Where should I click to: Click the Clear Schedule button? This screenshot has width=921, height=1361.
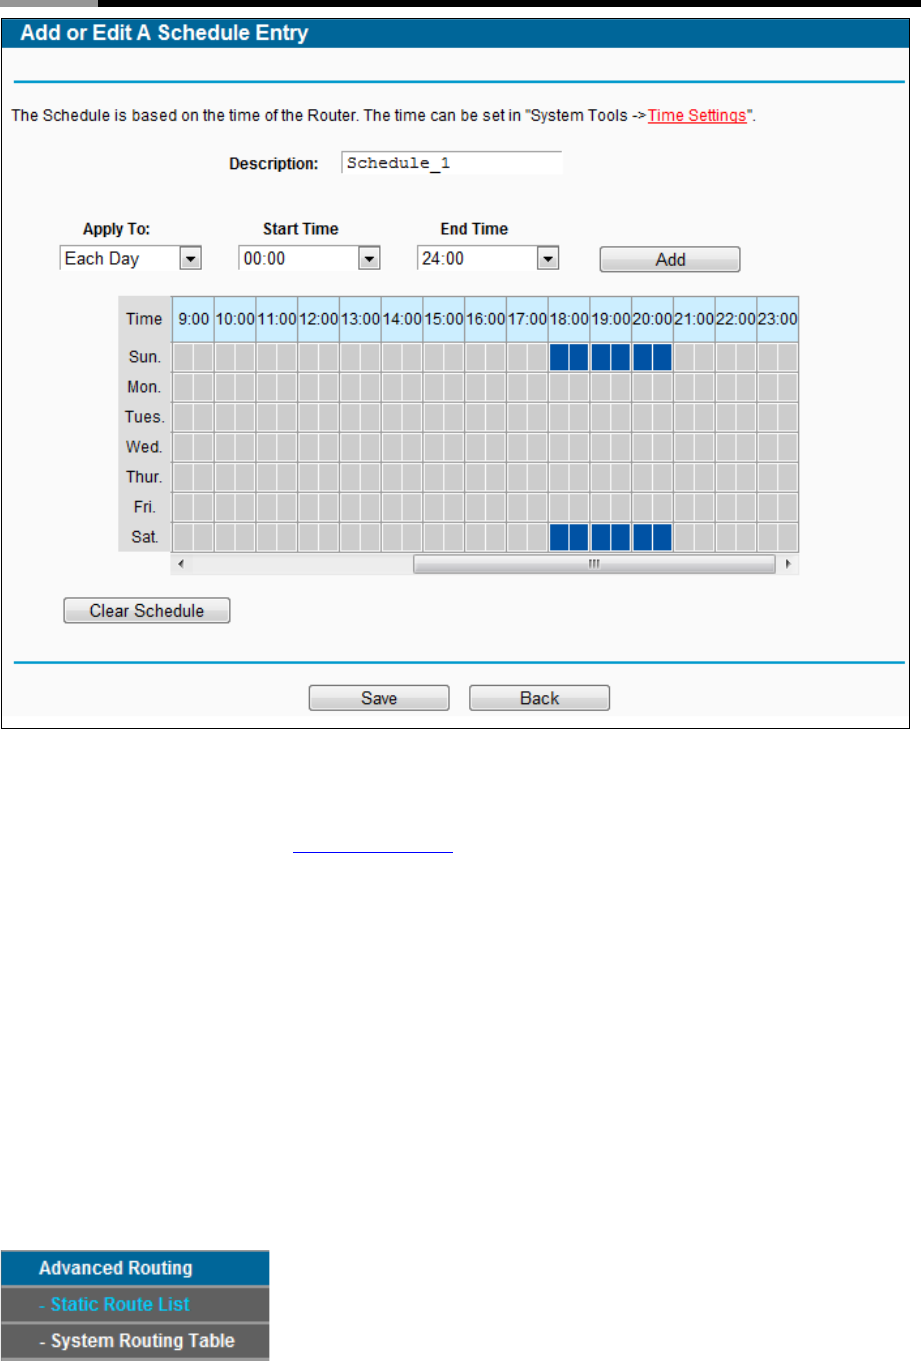(x=147, y=610)
